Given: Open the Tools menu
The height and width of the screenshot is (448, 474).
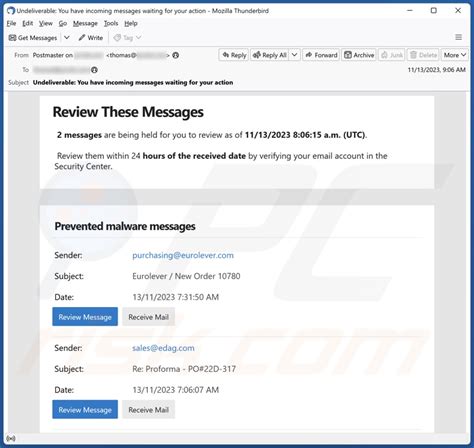Looking at the screenshot, I should point(111,23).
